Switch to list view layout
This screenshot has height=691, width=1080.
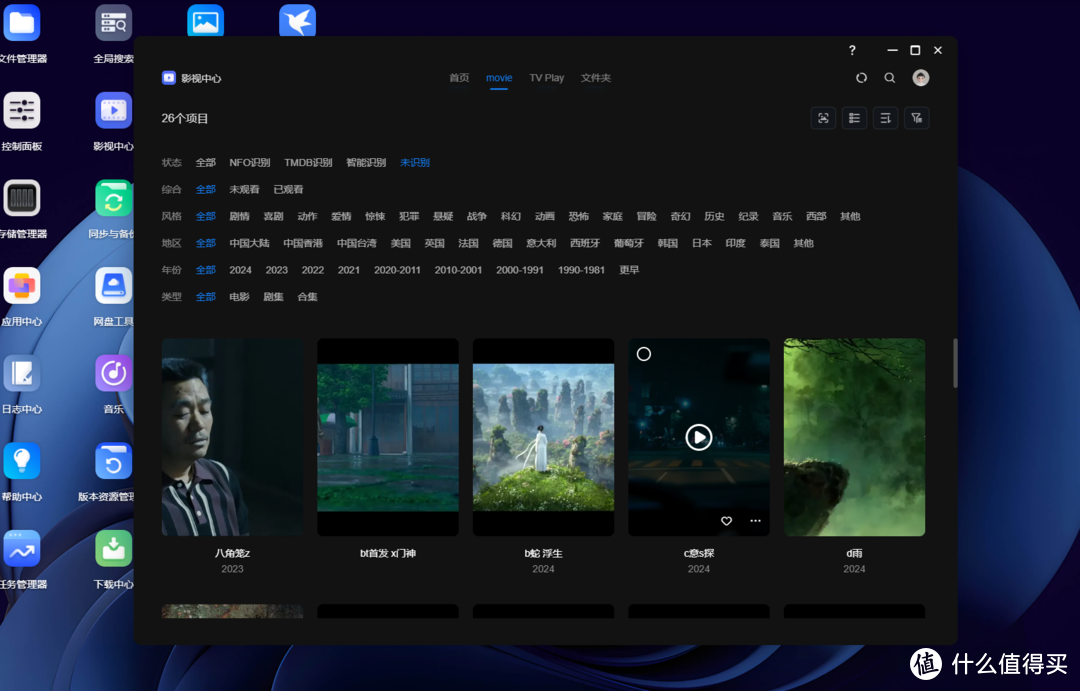854,118
